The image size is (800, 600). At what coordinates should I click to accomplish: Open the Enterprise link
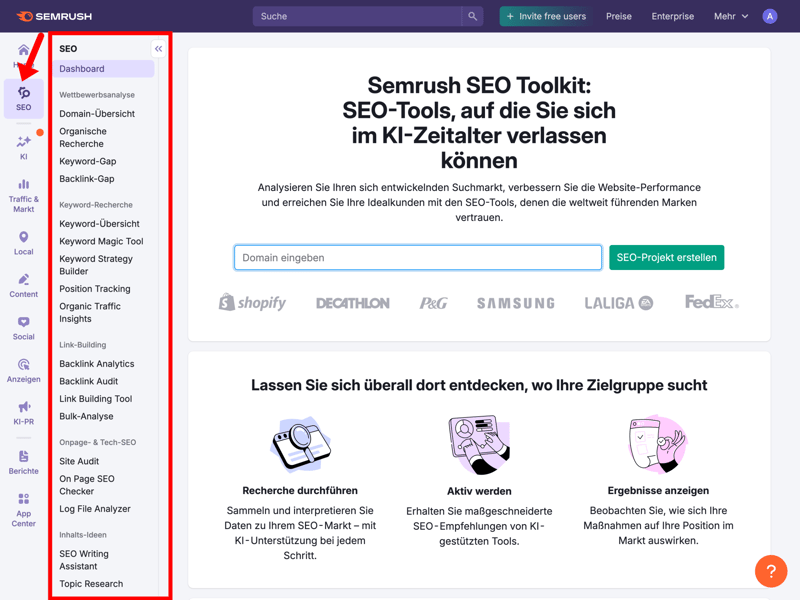pos(672,16)
